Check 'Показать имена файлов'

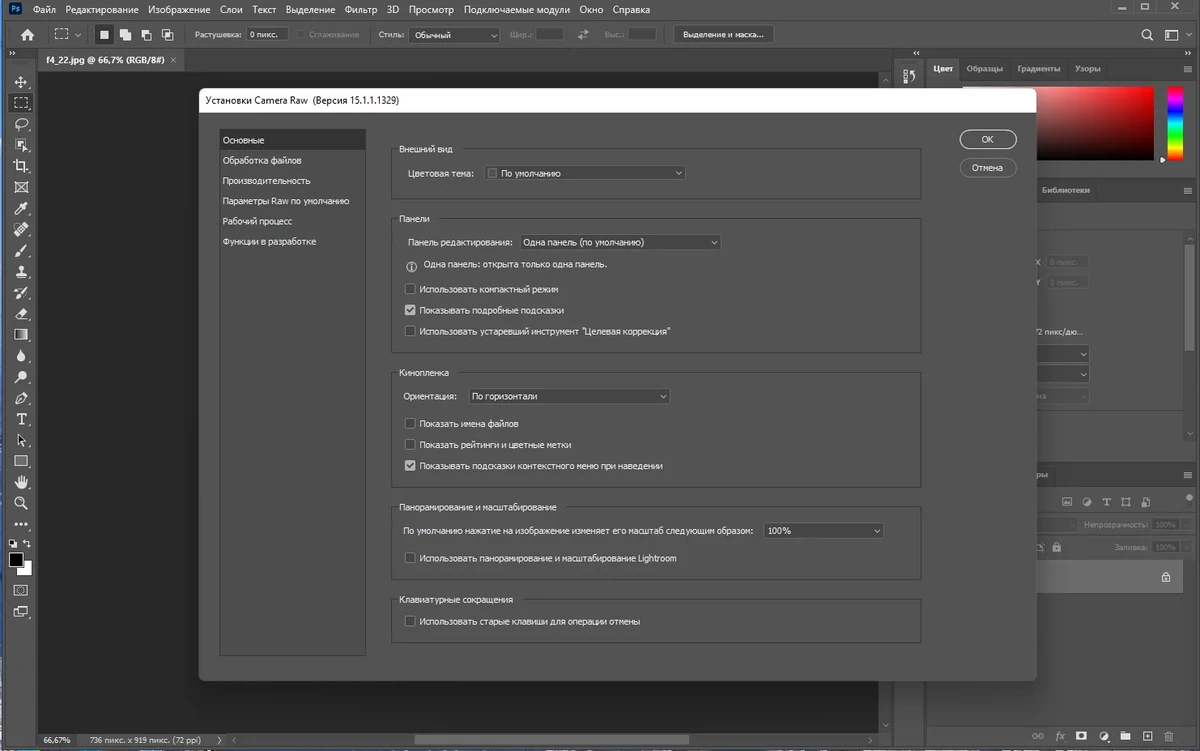410,424
